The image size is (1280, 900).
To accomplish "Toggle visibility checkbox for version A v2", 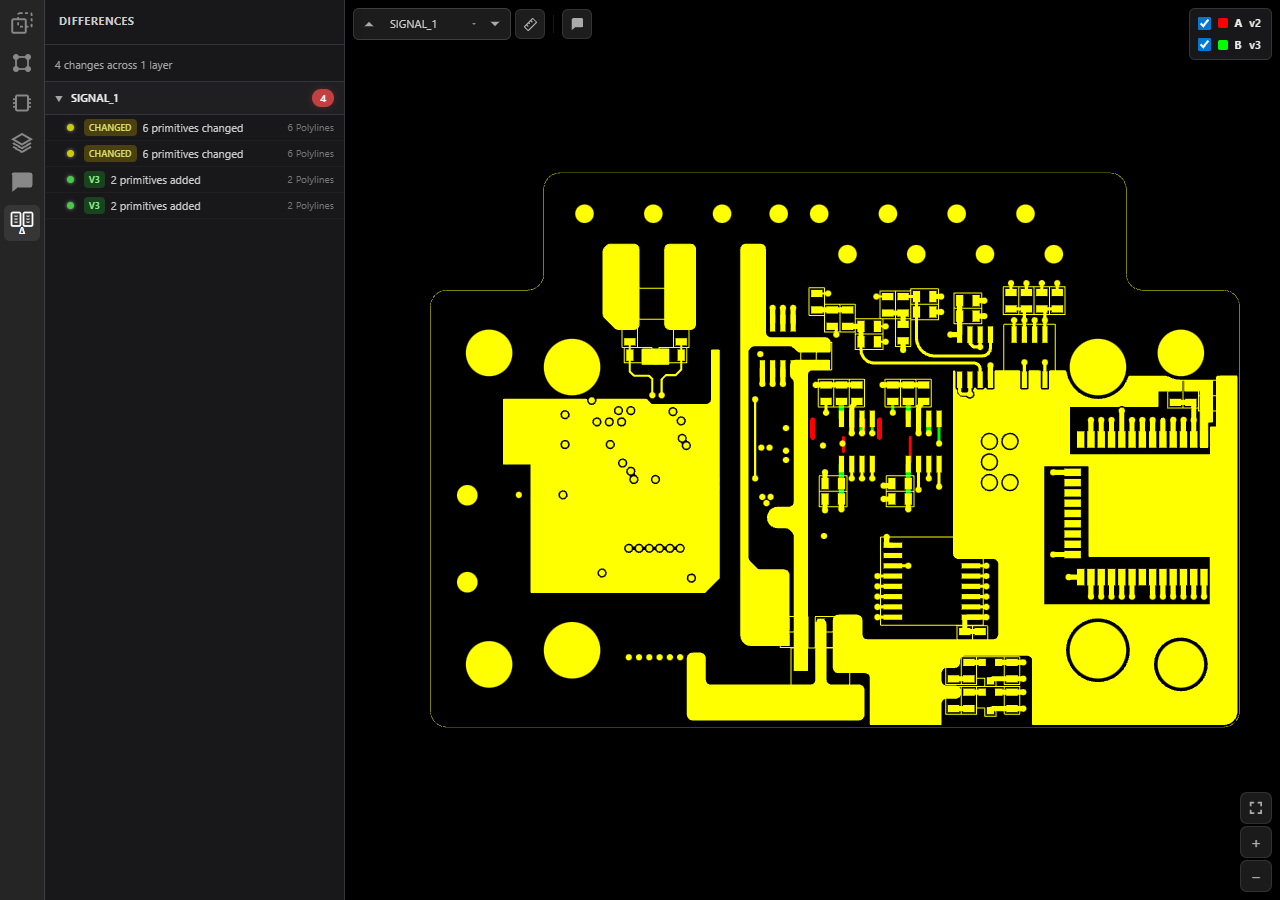I will coord(1205,23).
